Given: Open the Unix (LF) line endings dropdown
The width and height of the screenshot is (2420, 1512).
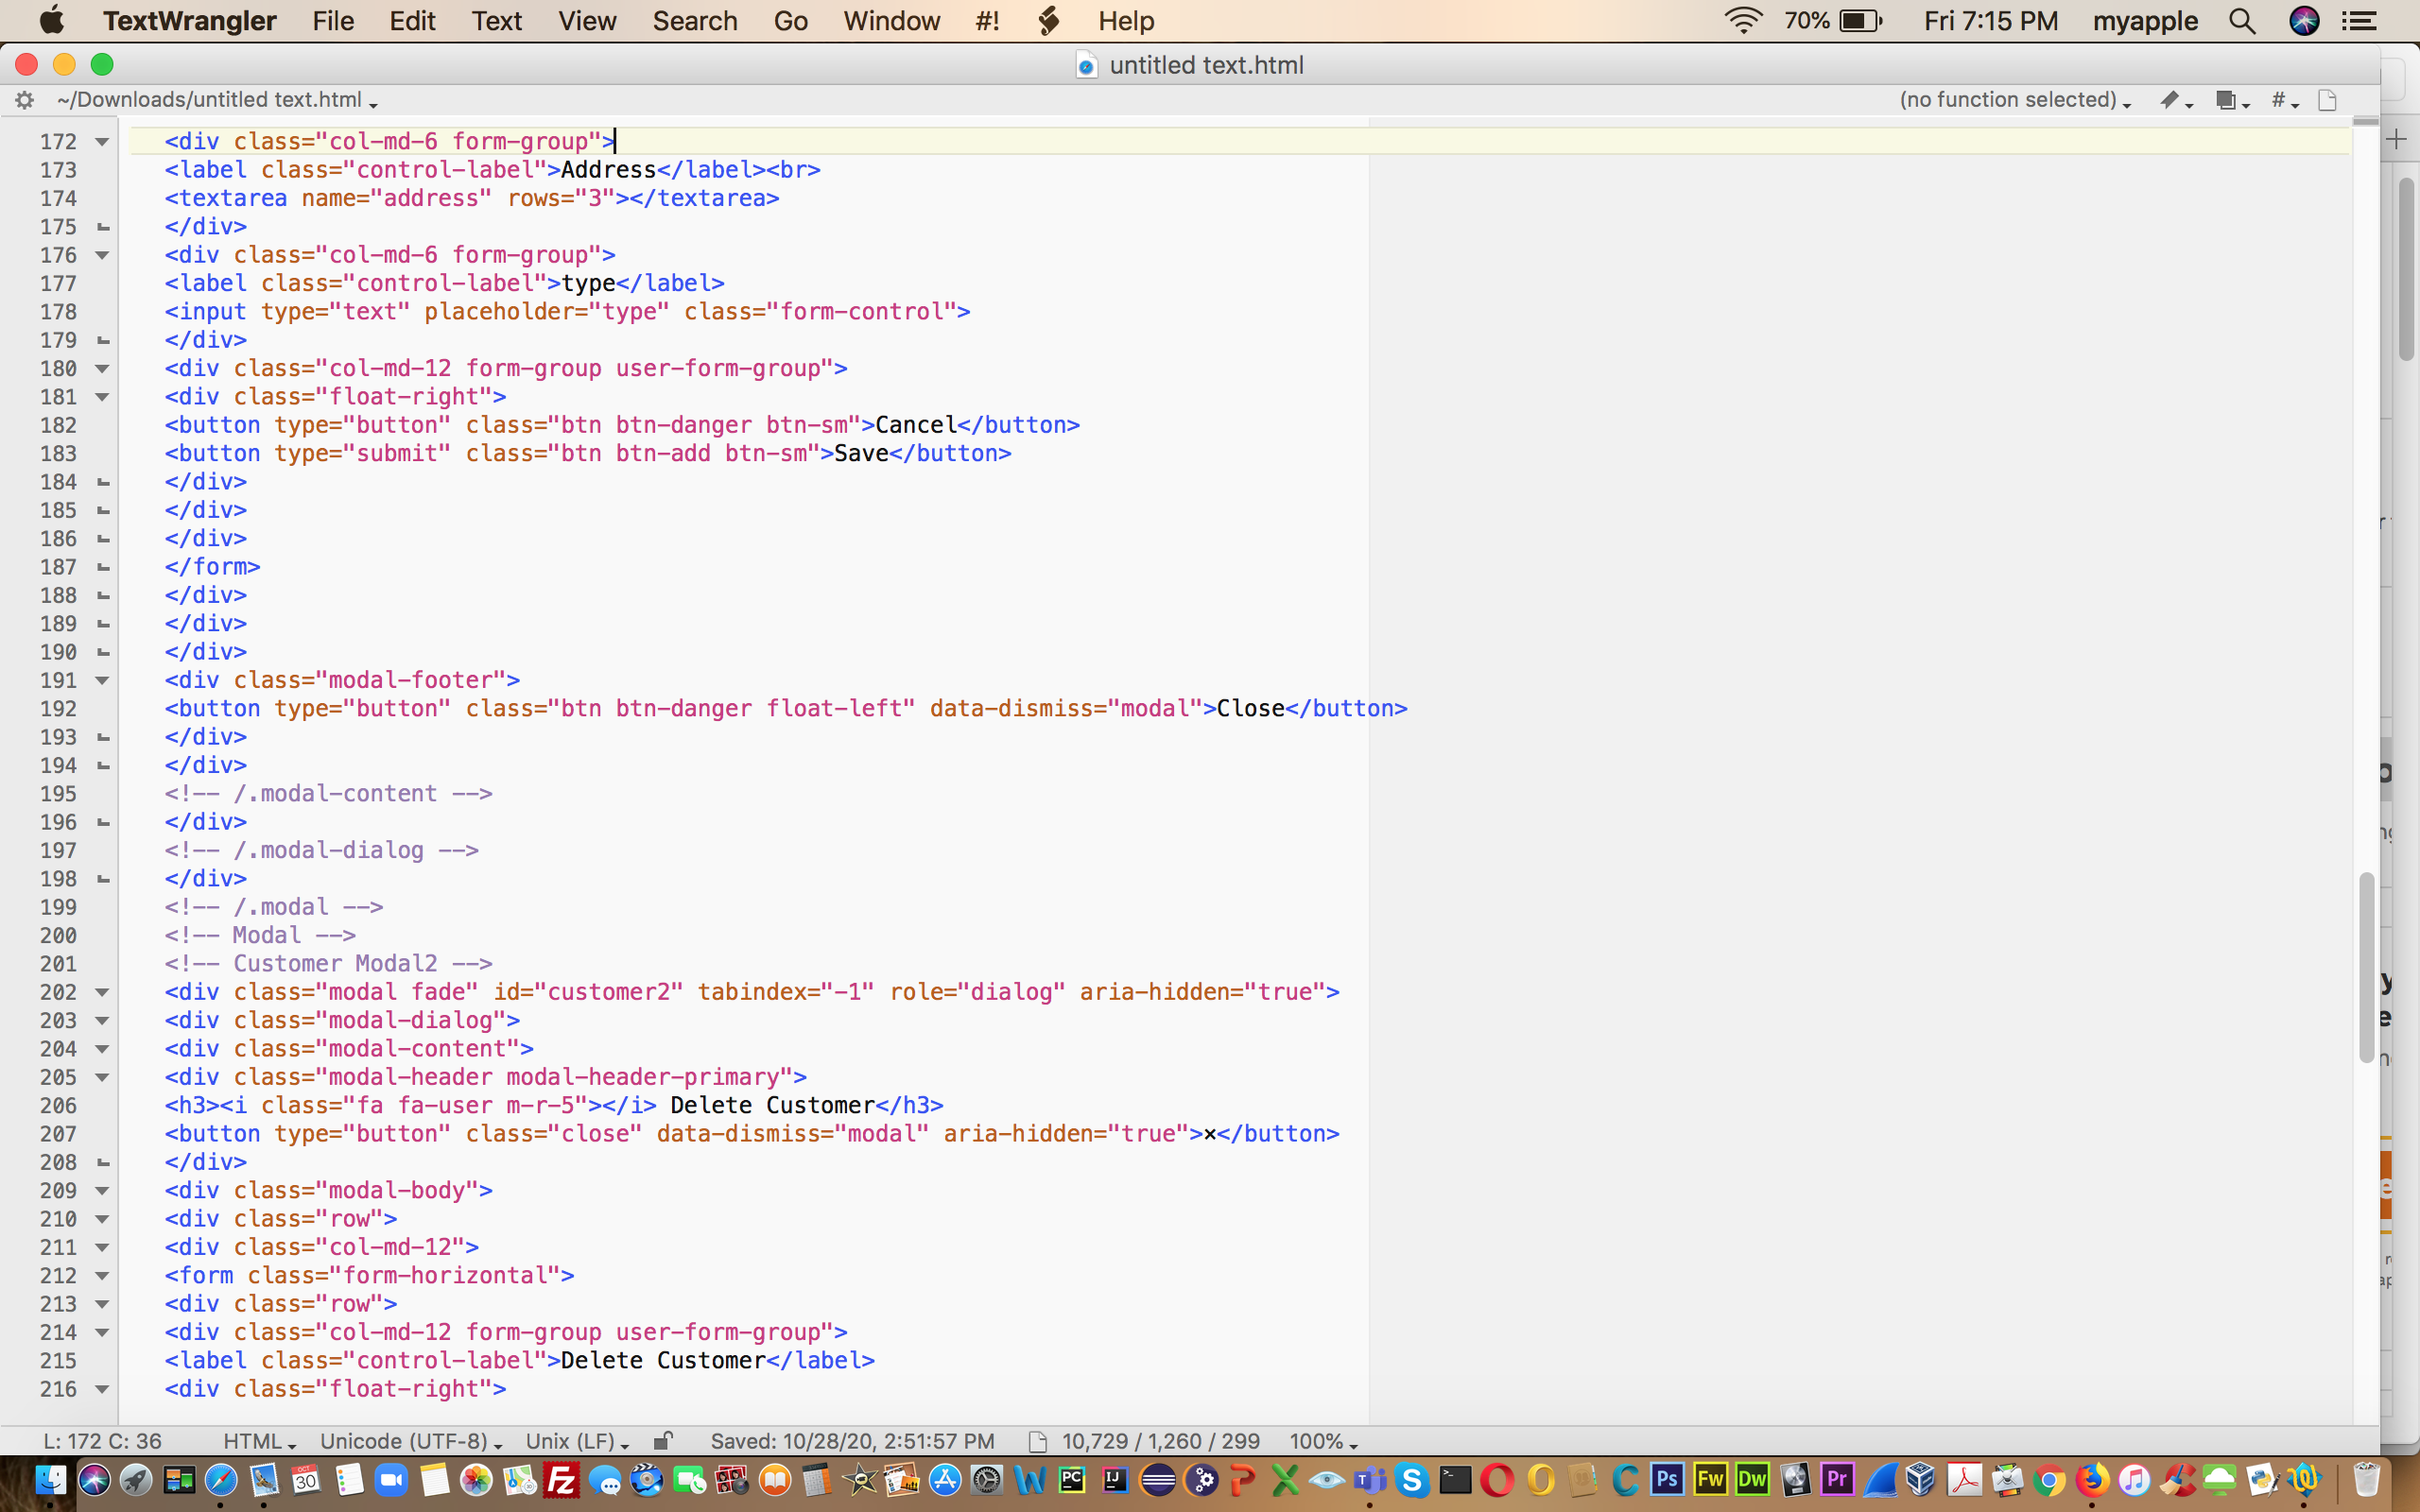Looking at the screenshot, I should pyautogui.click(x=577, y=1441).
